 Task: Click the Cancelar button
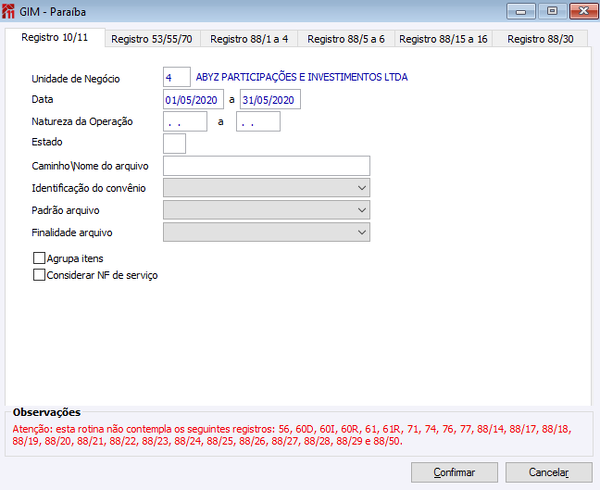pos(549,472)
